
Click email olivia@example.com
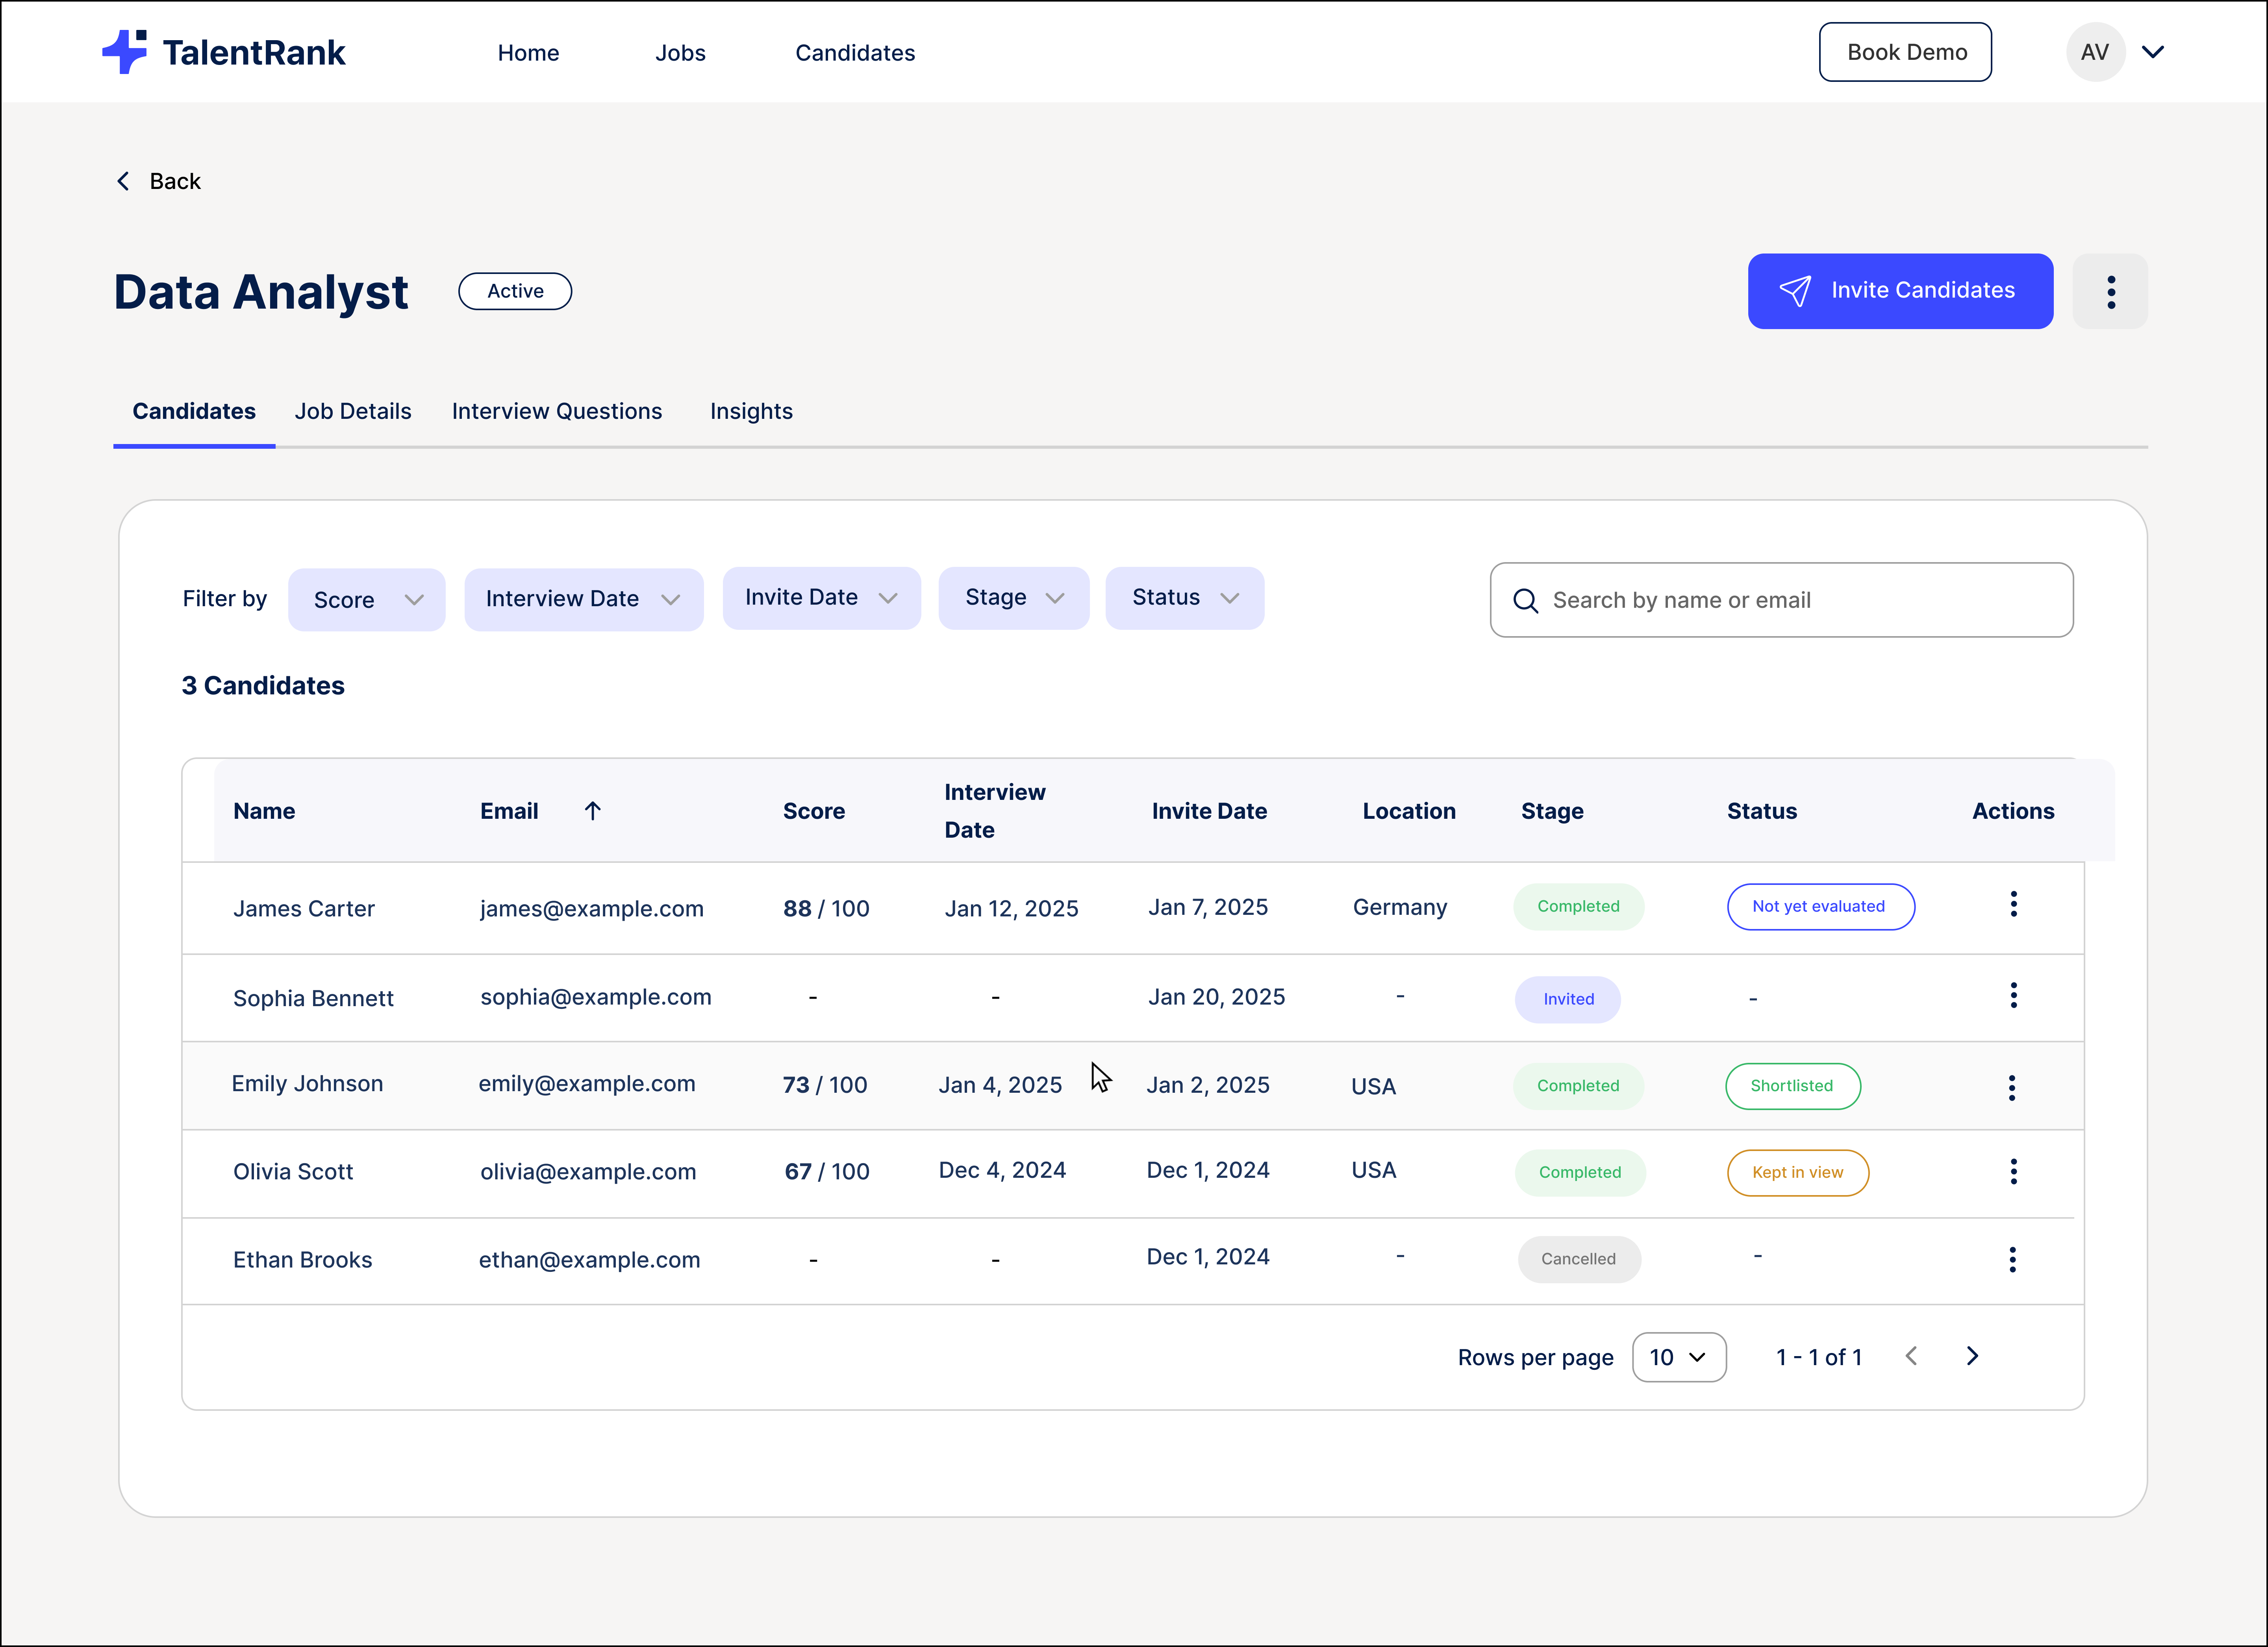(x=588, y=1172)
